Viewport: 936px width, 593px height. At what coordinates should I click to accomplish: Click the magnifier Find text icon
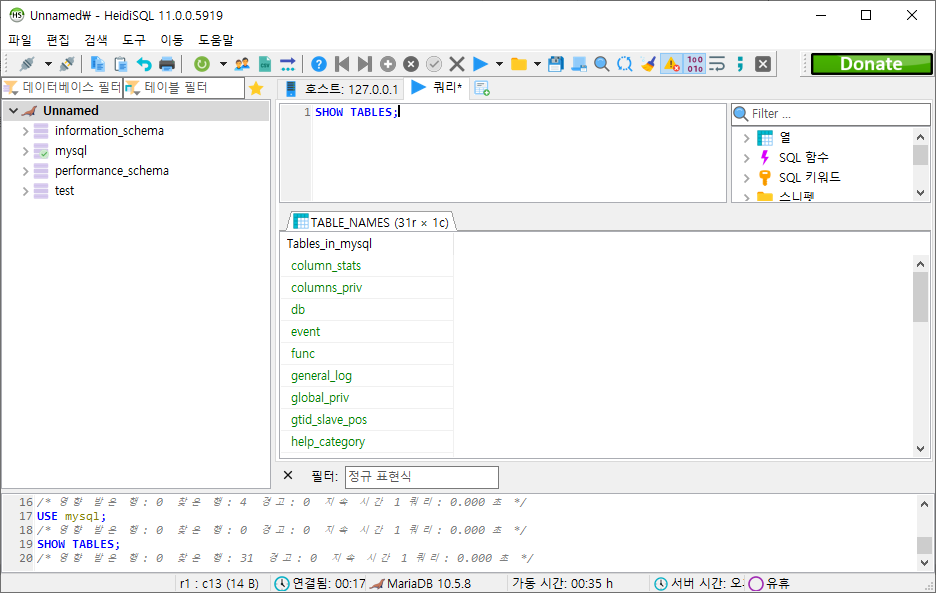(x=602, y=64)
